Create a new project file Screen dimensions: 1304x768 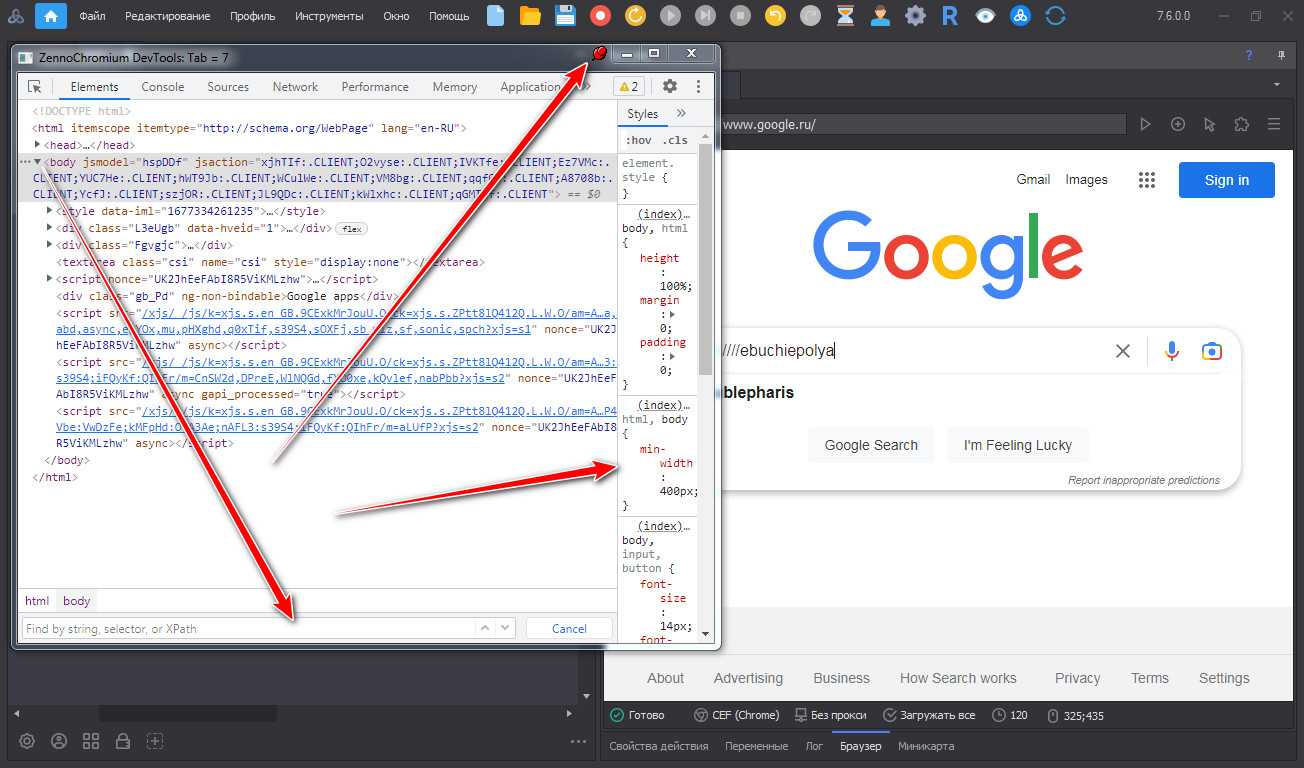click(x=495, y=16)
